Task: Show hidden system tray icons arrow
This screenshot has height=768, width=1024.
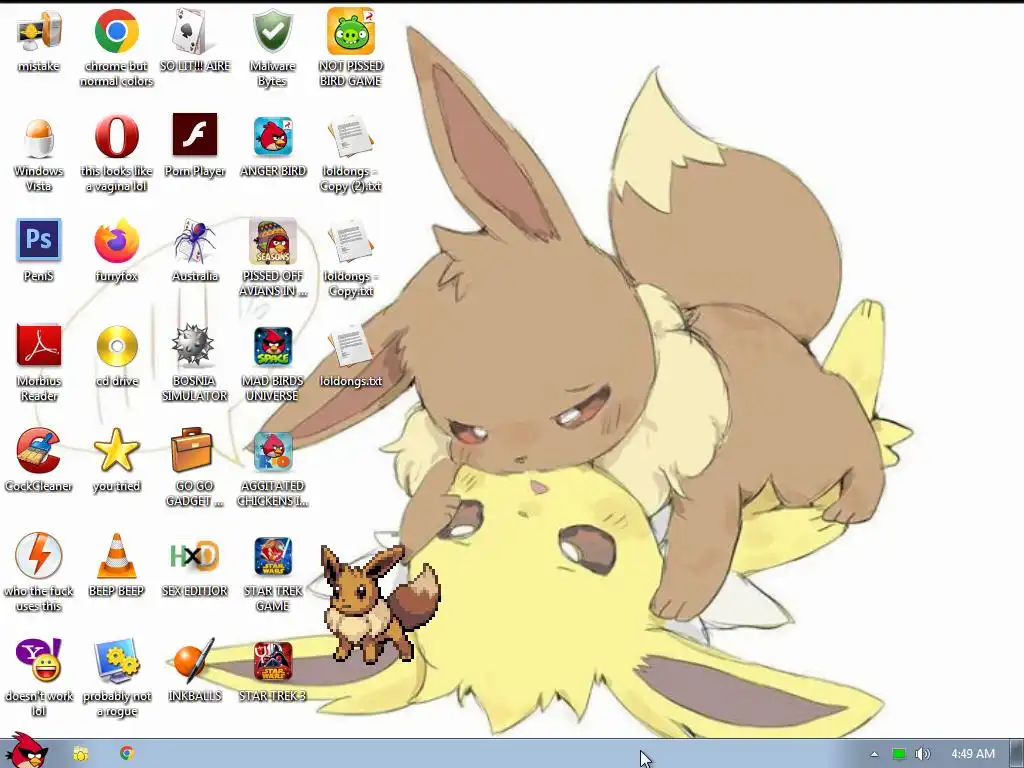Action: coord(874,754)
